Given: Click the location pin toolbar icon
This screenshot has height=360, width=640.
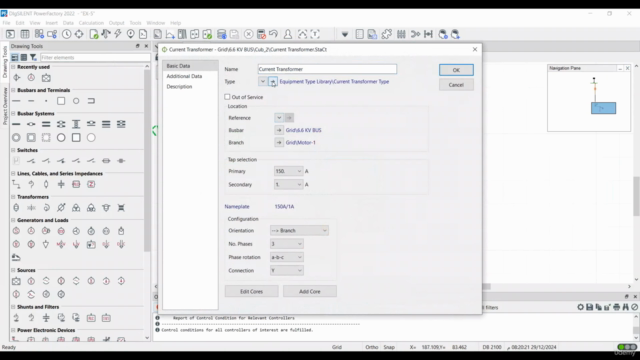Looking at the screenshot, I should tap(131, 34).
